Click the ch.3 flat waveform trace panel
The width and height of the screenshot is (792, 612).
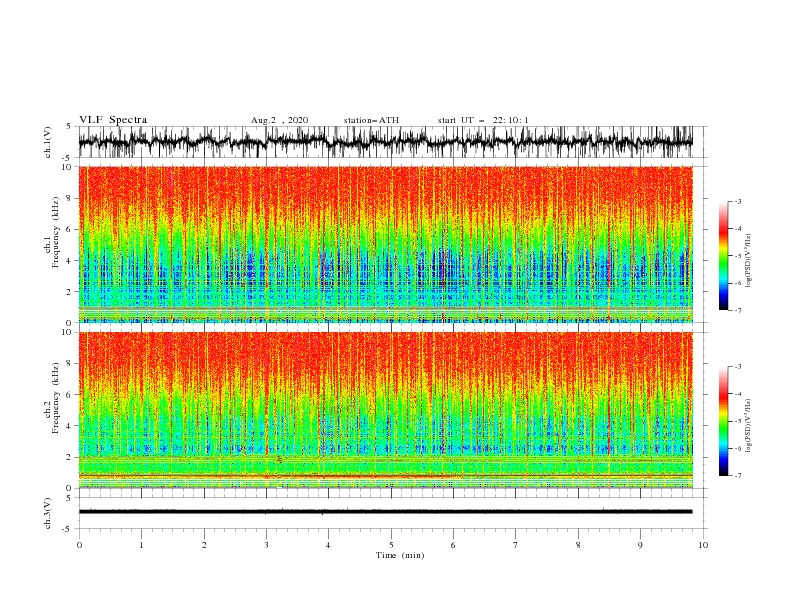(392, 513)
